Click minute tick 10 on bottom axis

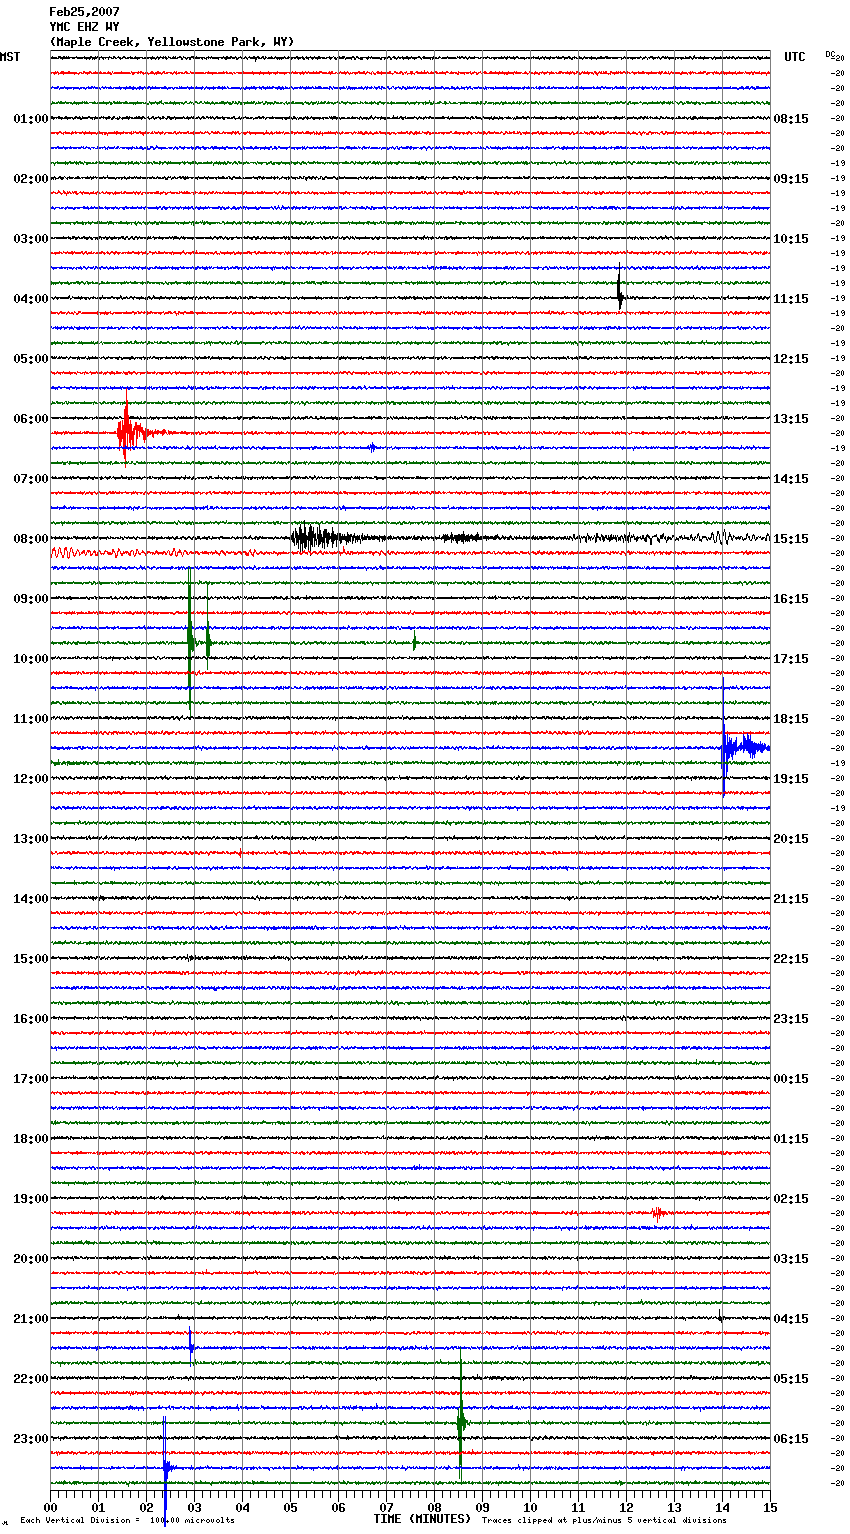(x=530, y=1507)
